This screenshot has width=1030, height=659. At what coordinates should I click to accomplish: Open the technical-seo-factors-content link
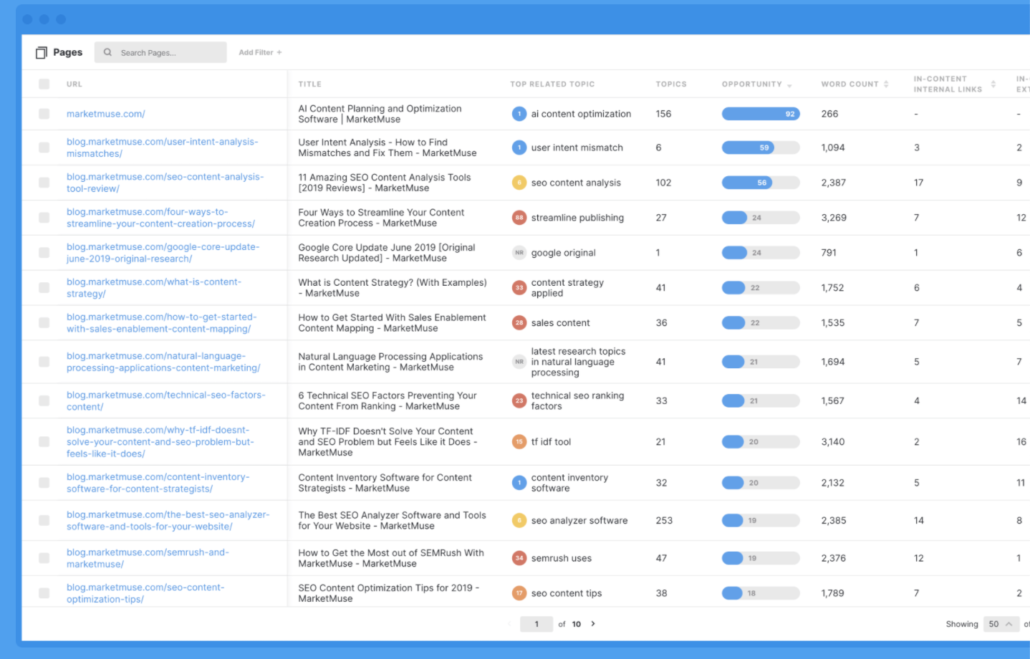click(x=166, y=401)
